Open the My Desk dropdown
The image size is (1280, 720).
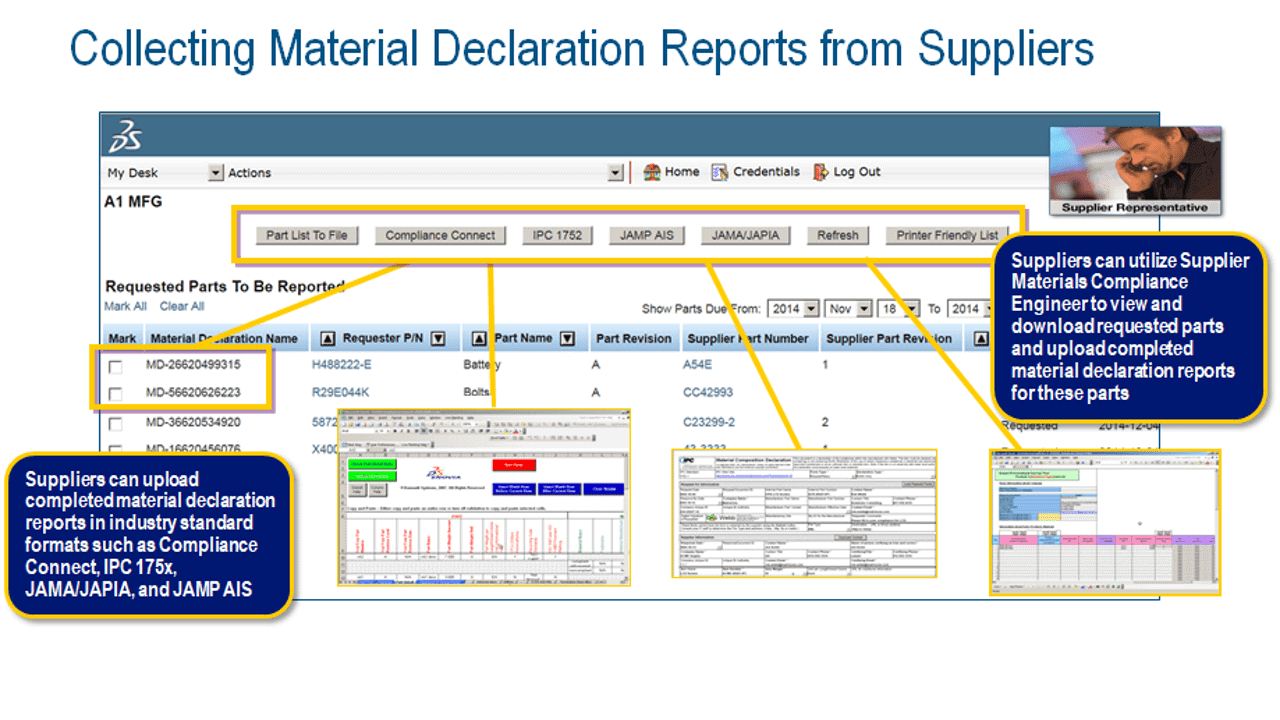click(215, 173)
